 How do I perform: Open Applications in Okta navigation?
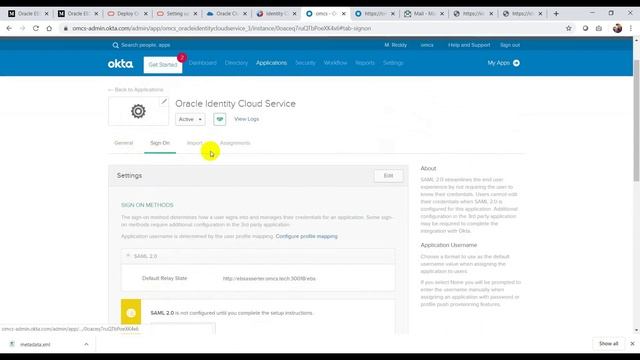[x=271, y=63]
